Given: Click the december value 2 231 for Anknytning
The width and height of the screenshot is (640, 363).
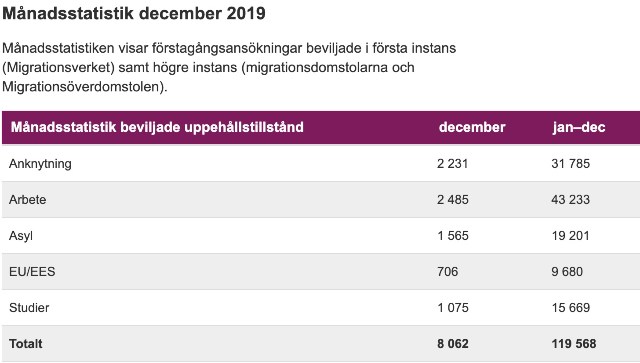Looking at the screenshot, I should click(x=452, y=164).
